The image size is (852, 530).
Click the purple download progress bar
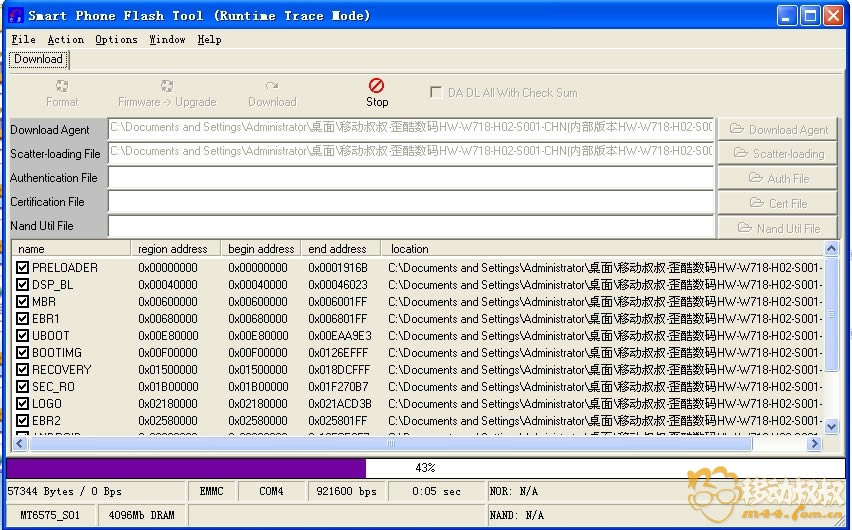pyautogui.click(x=186, y=468)
